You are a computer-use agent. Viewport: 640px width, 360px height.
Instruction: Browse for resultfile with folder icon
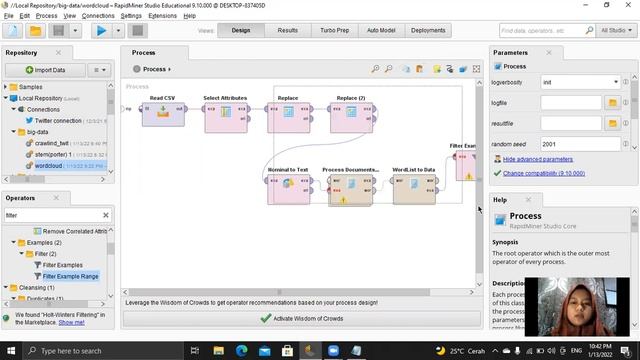point(612,123)
